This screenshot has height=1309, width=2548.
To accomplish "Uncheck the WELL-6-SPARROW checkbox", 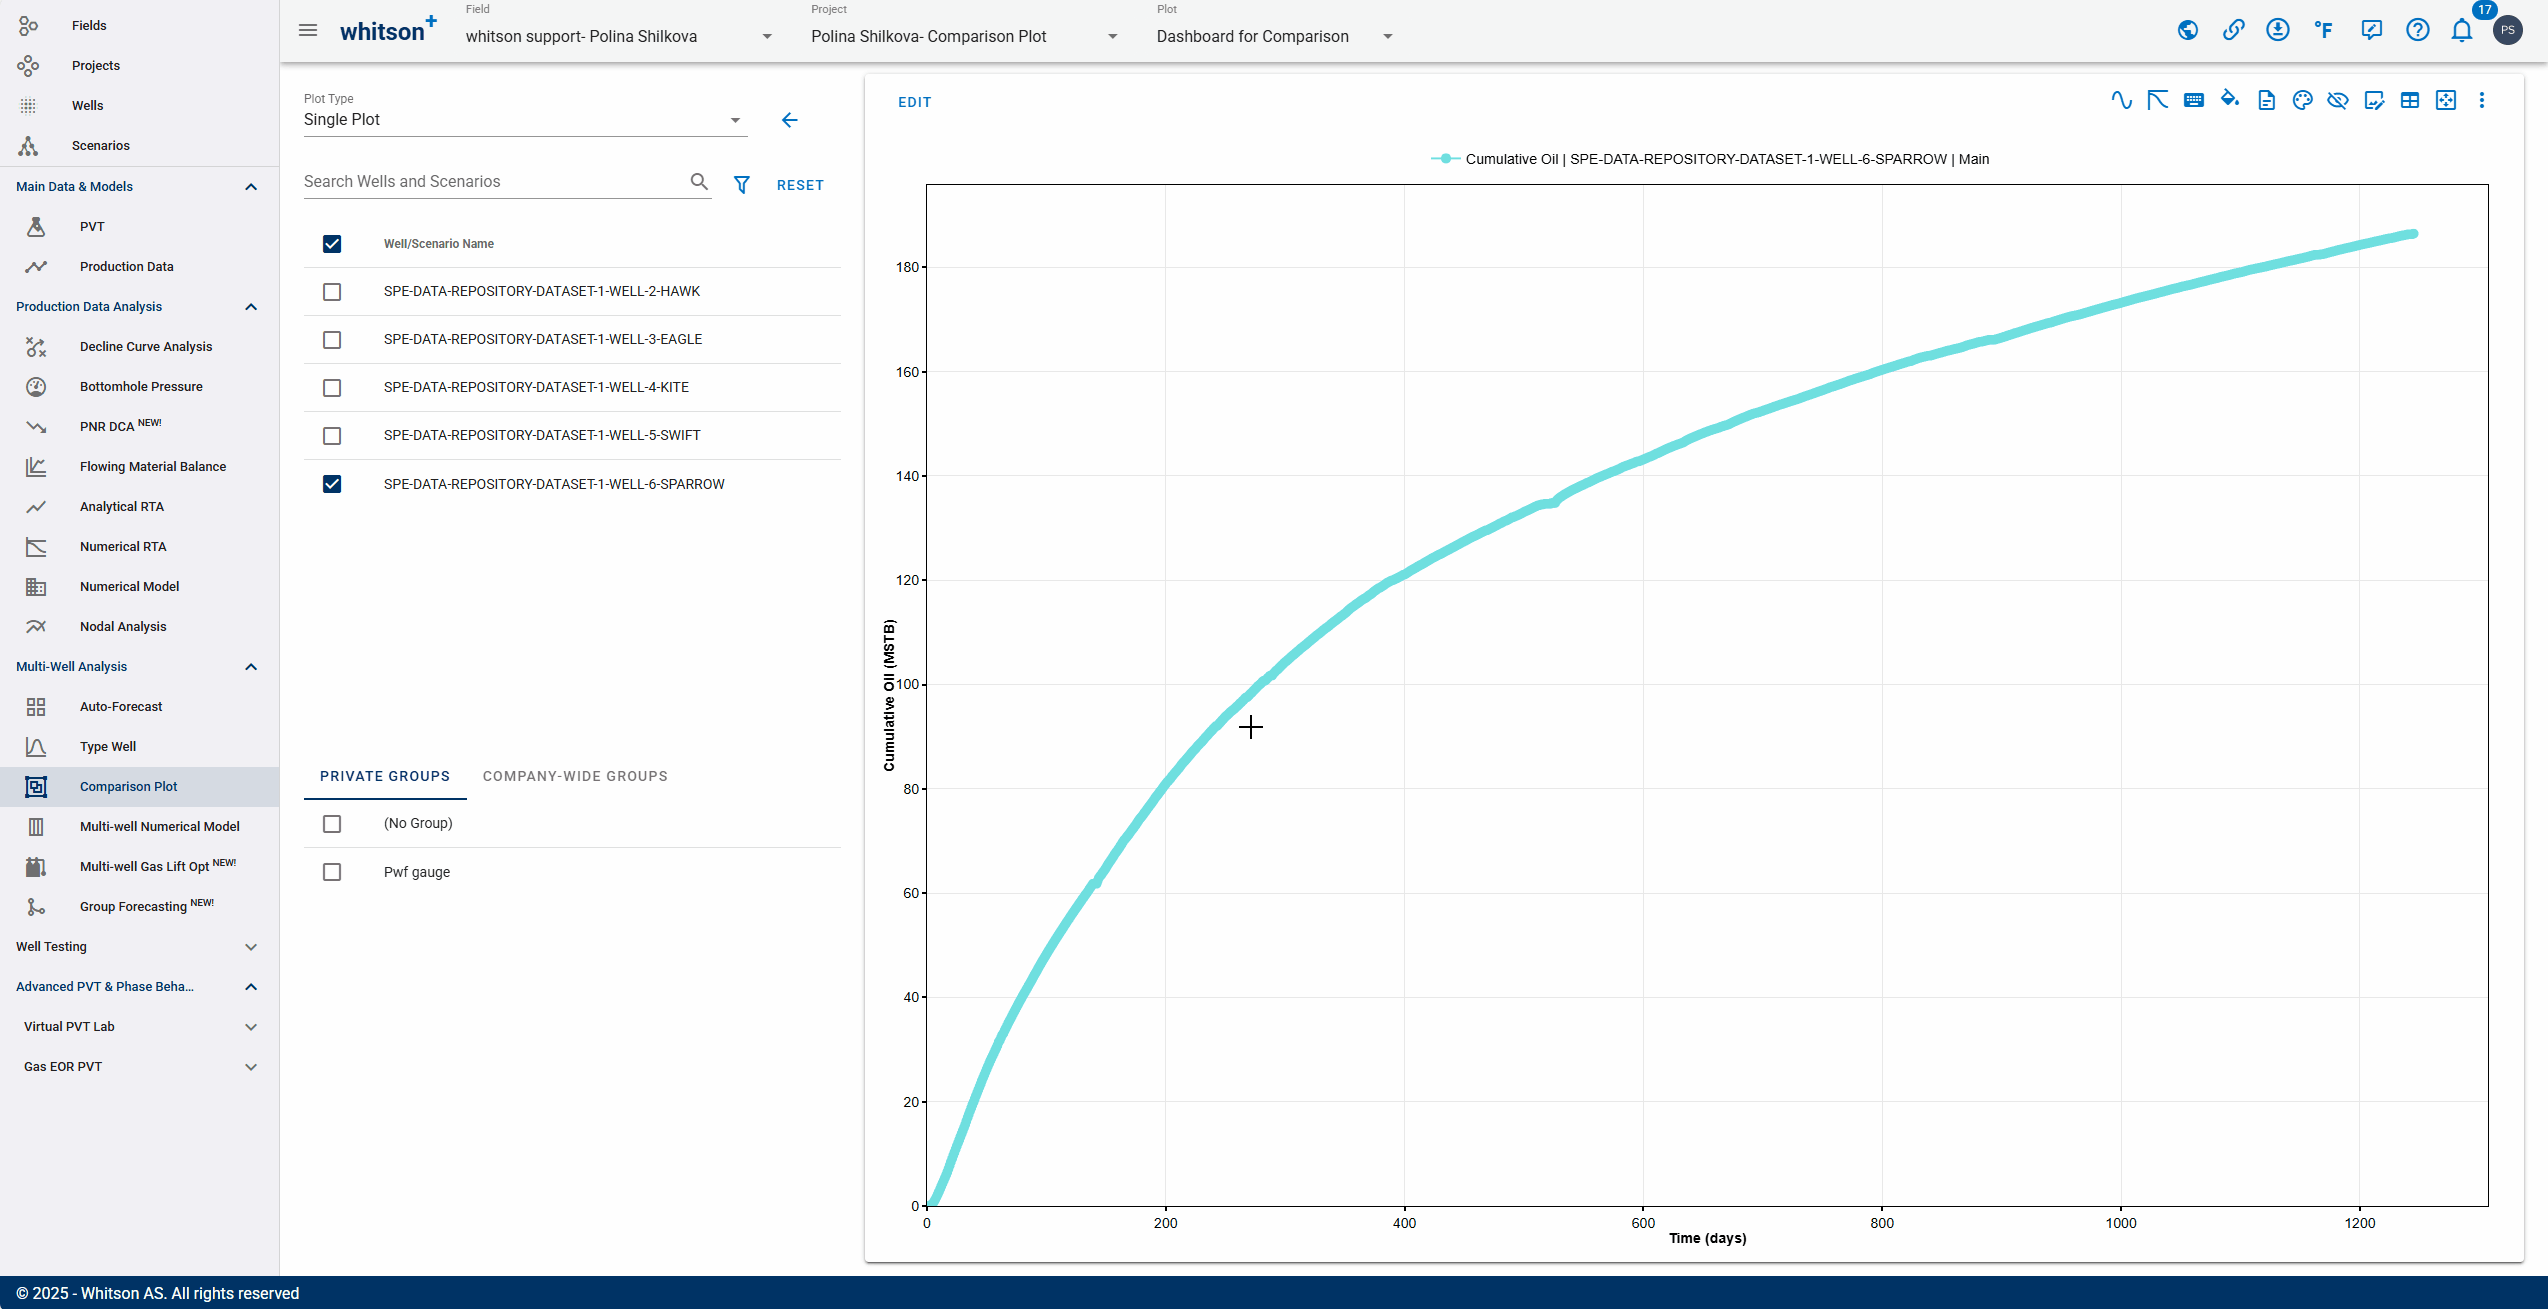I will (332, 484).
